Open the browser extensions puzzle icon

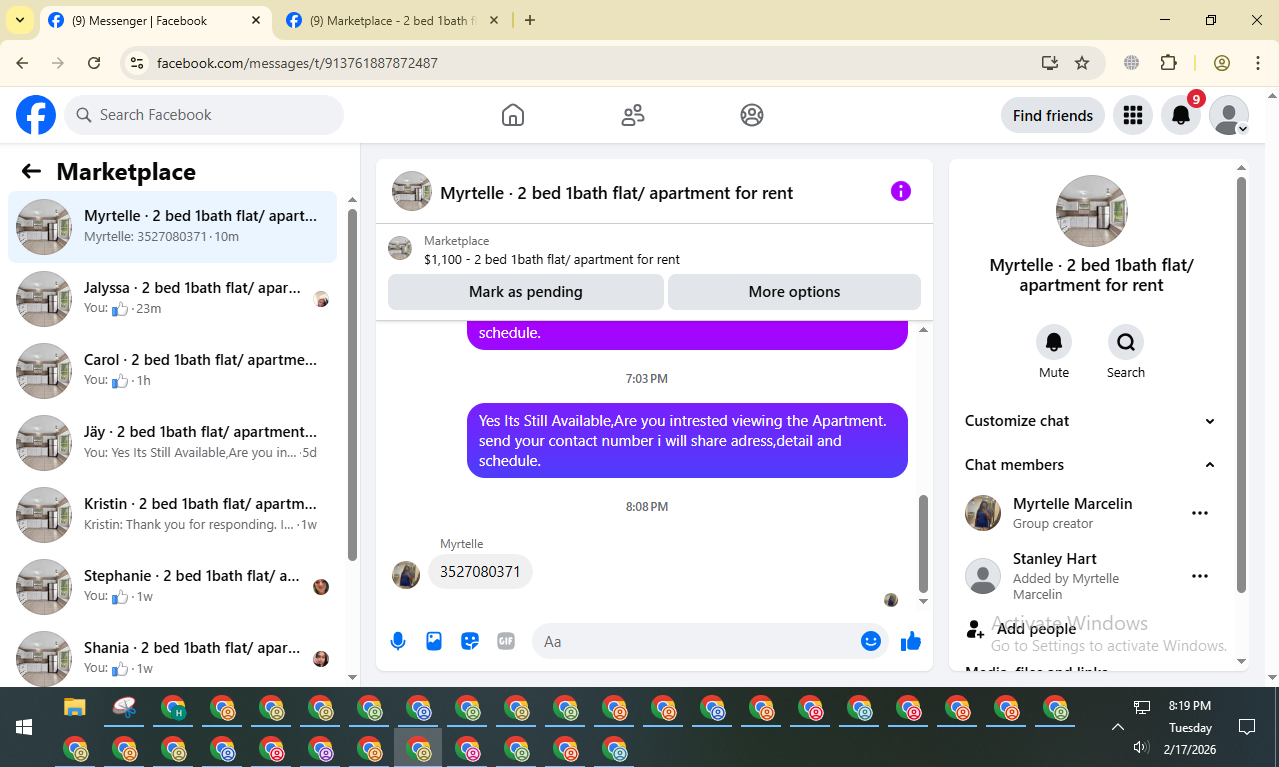point(1168,63)
